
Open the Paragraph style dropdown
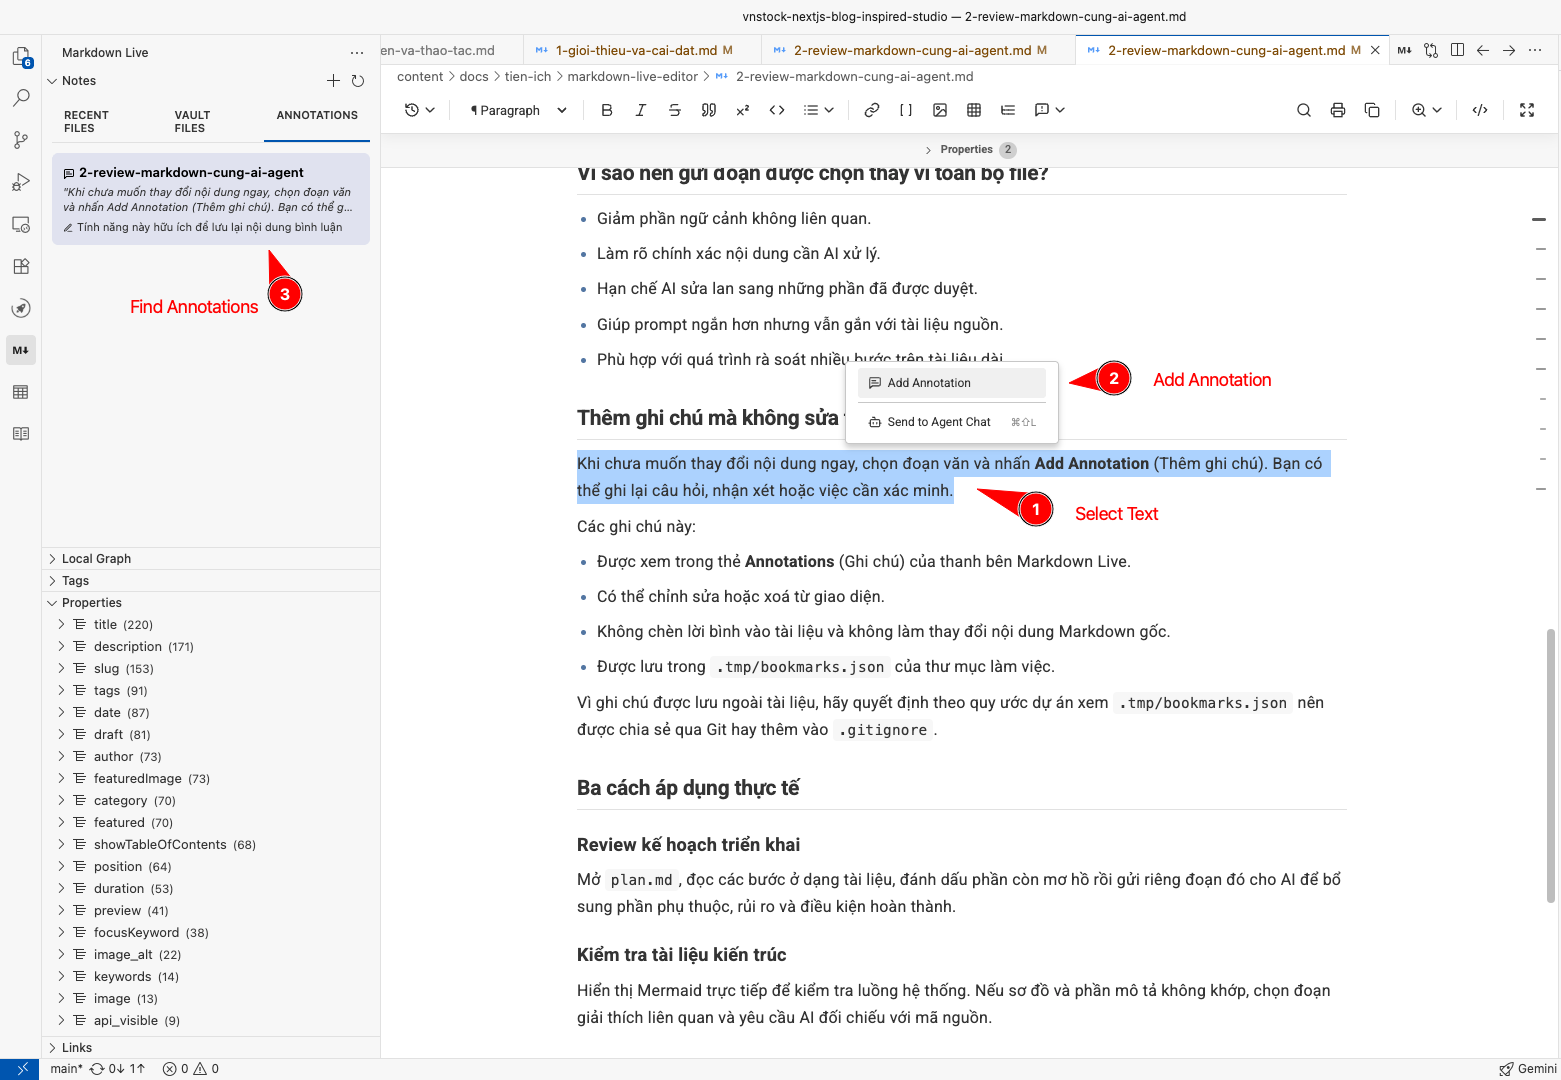pyautogui.click(x=518, y=110)
